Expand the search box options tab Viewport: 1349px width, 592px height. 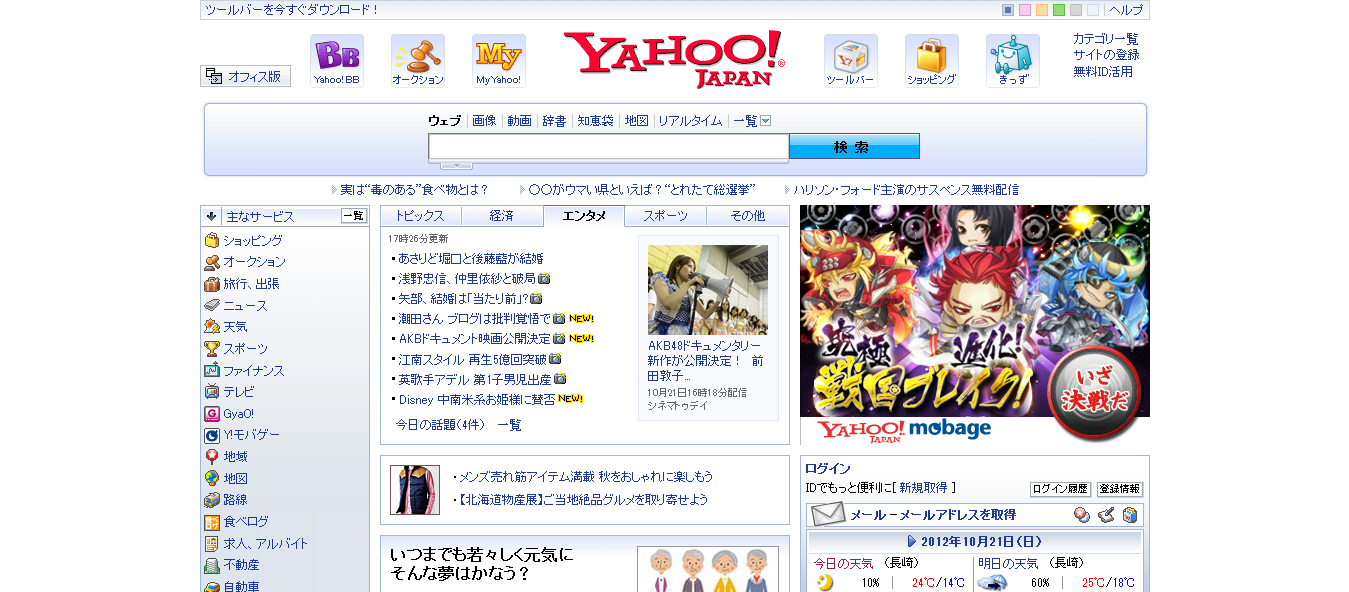coord(456,165)
